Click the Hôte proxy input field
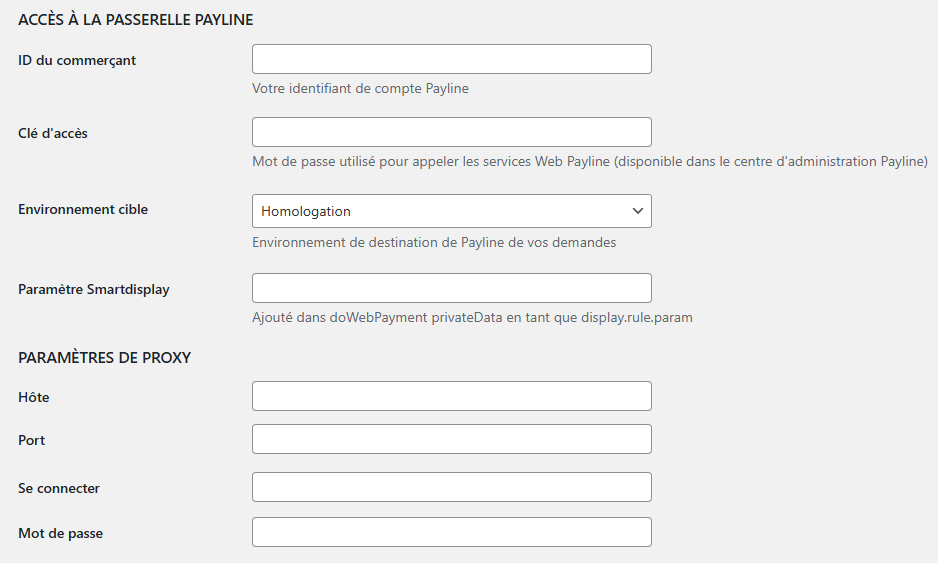This screenshot has height=563, width=938. [x=452, y=396]
